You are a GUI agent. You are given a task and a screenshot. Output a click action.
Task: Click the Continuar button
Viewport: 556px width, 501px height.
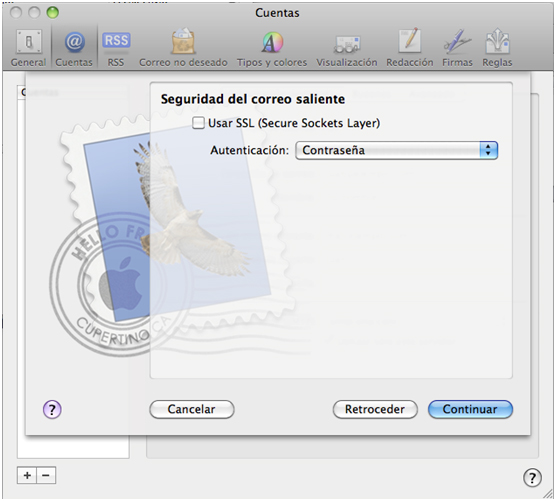coord(470,410)
